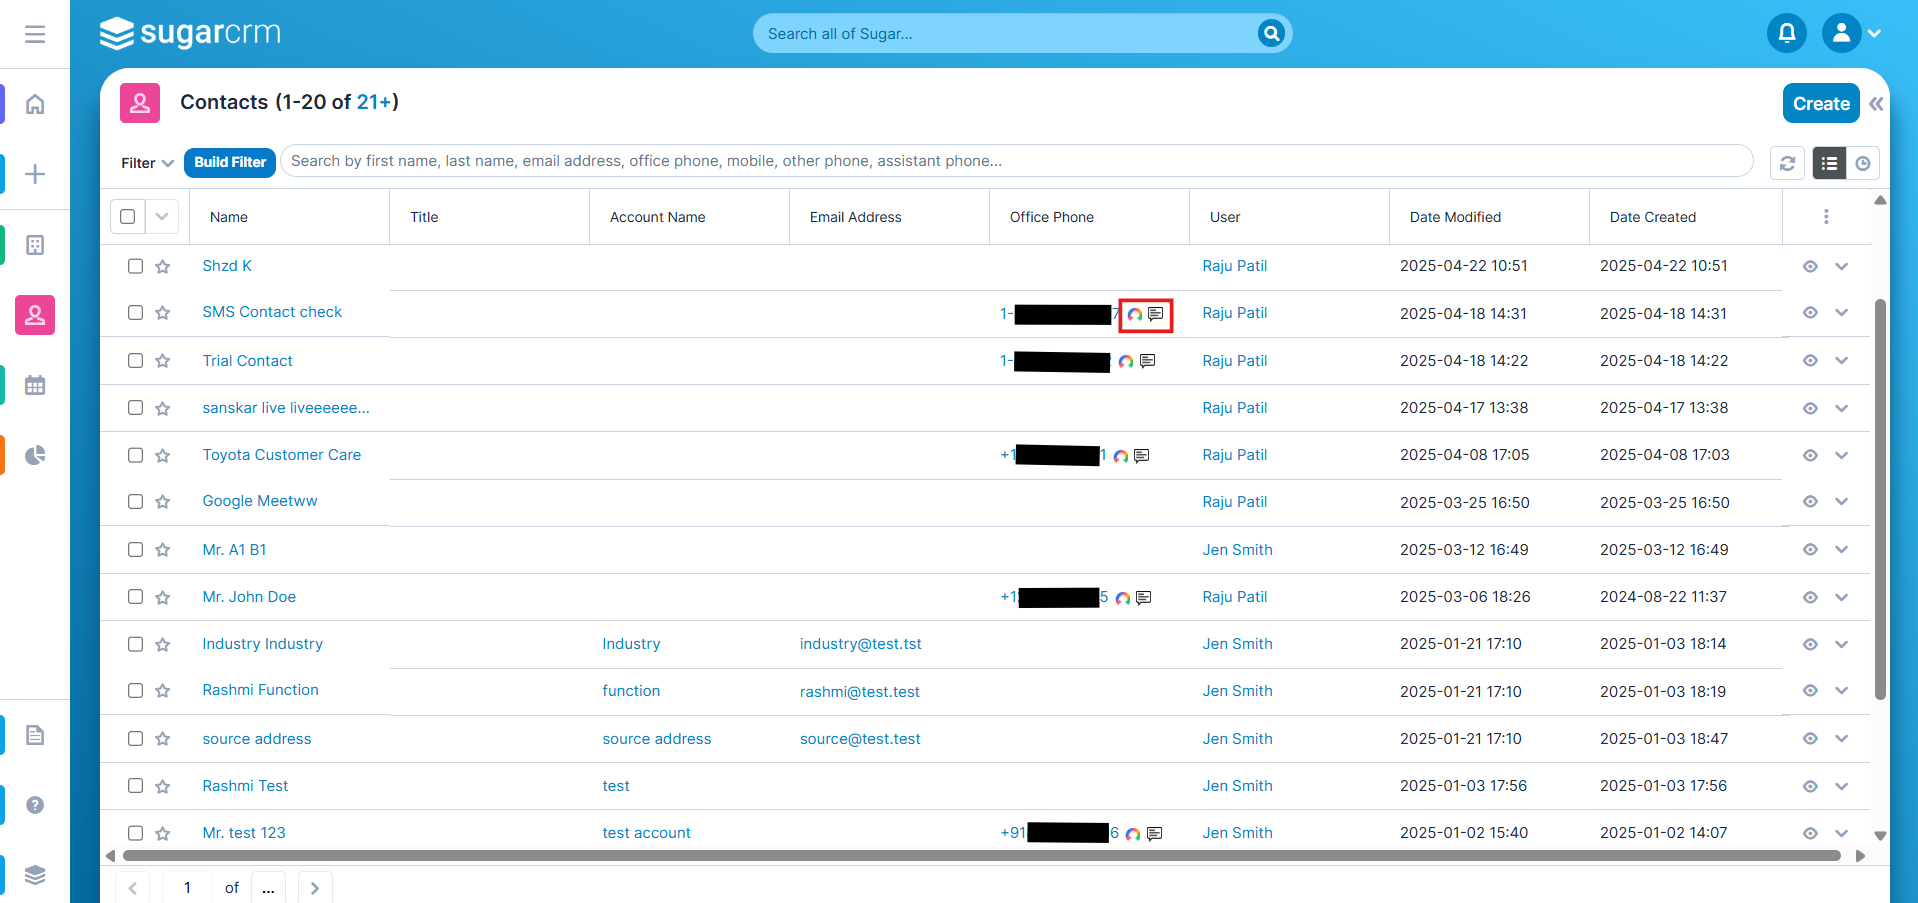Open the Help question mark icon

pyautogui.click(x=35, y=805)
